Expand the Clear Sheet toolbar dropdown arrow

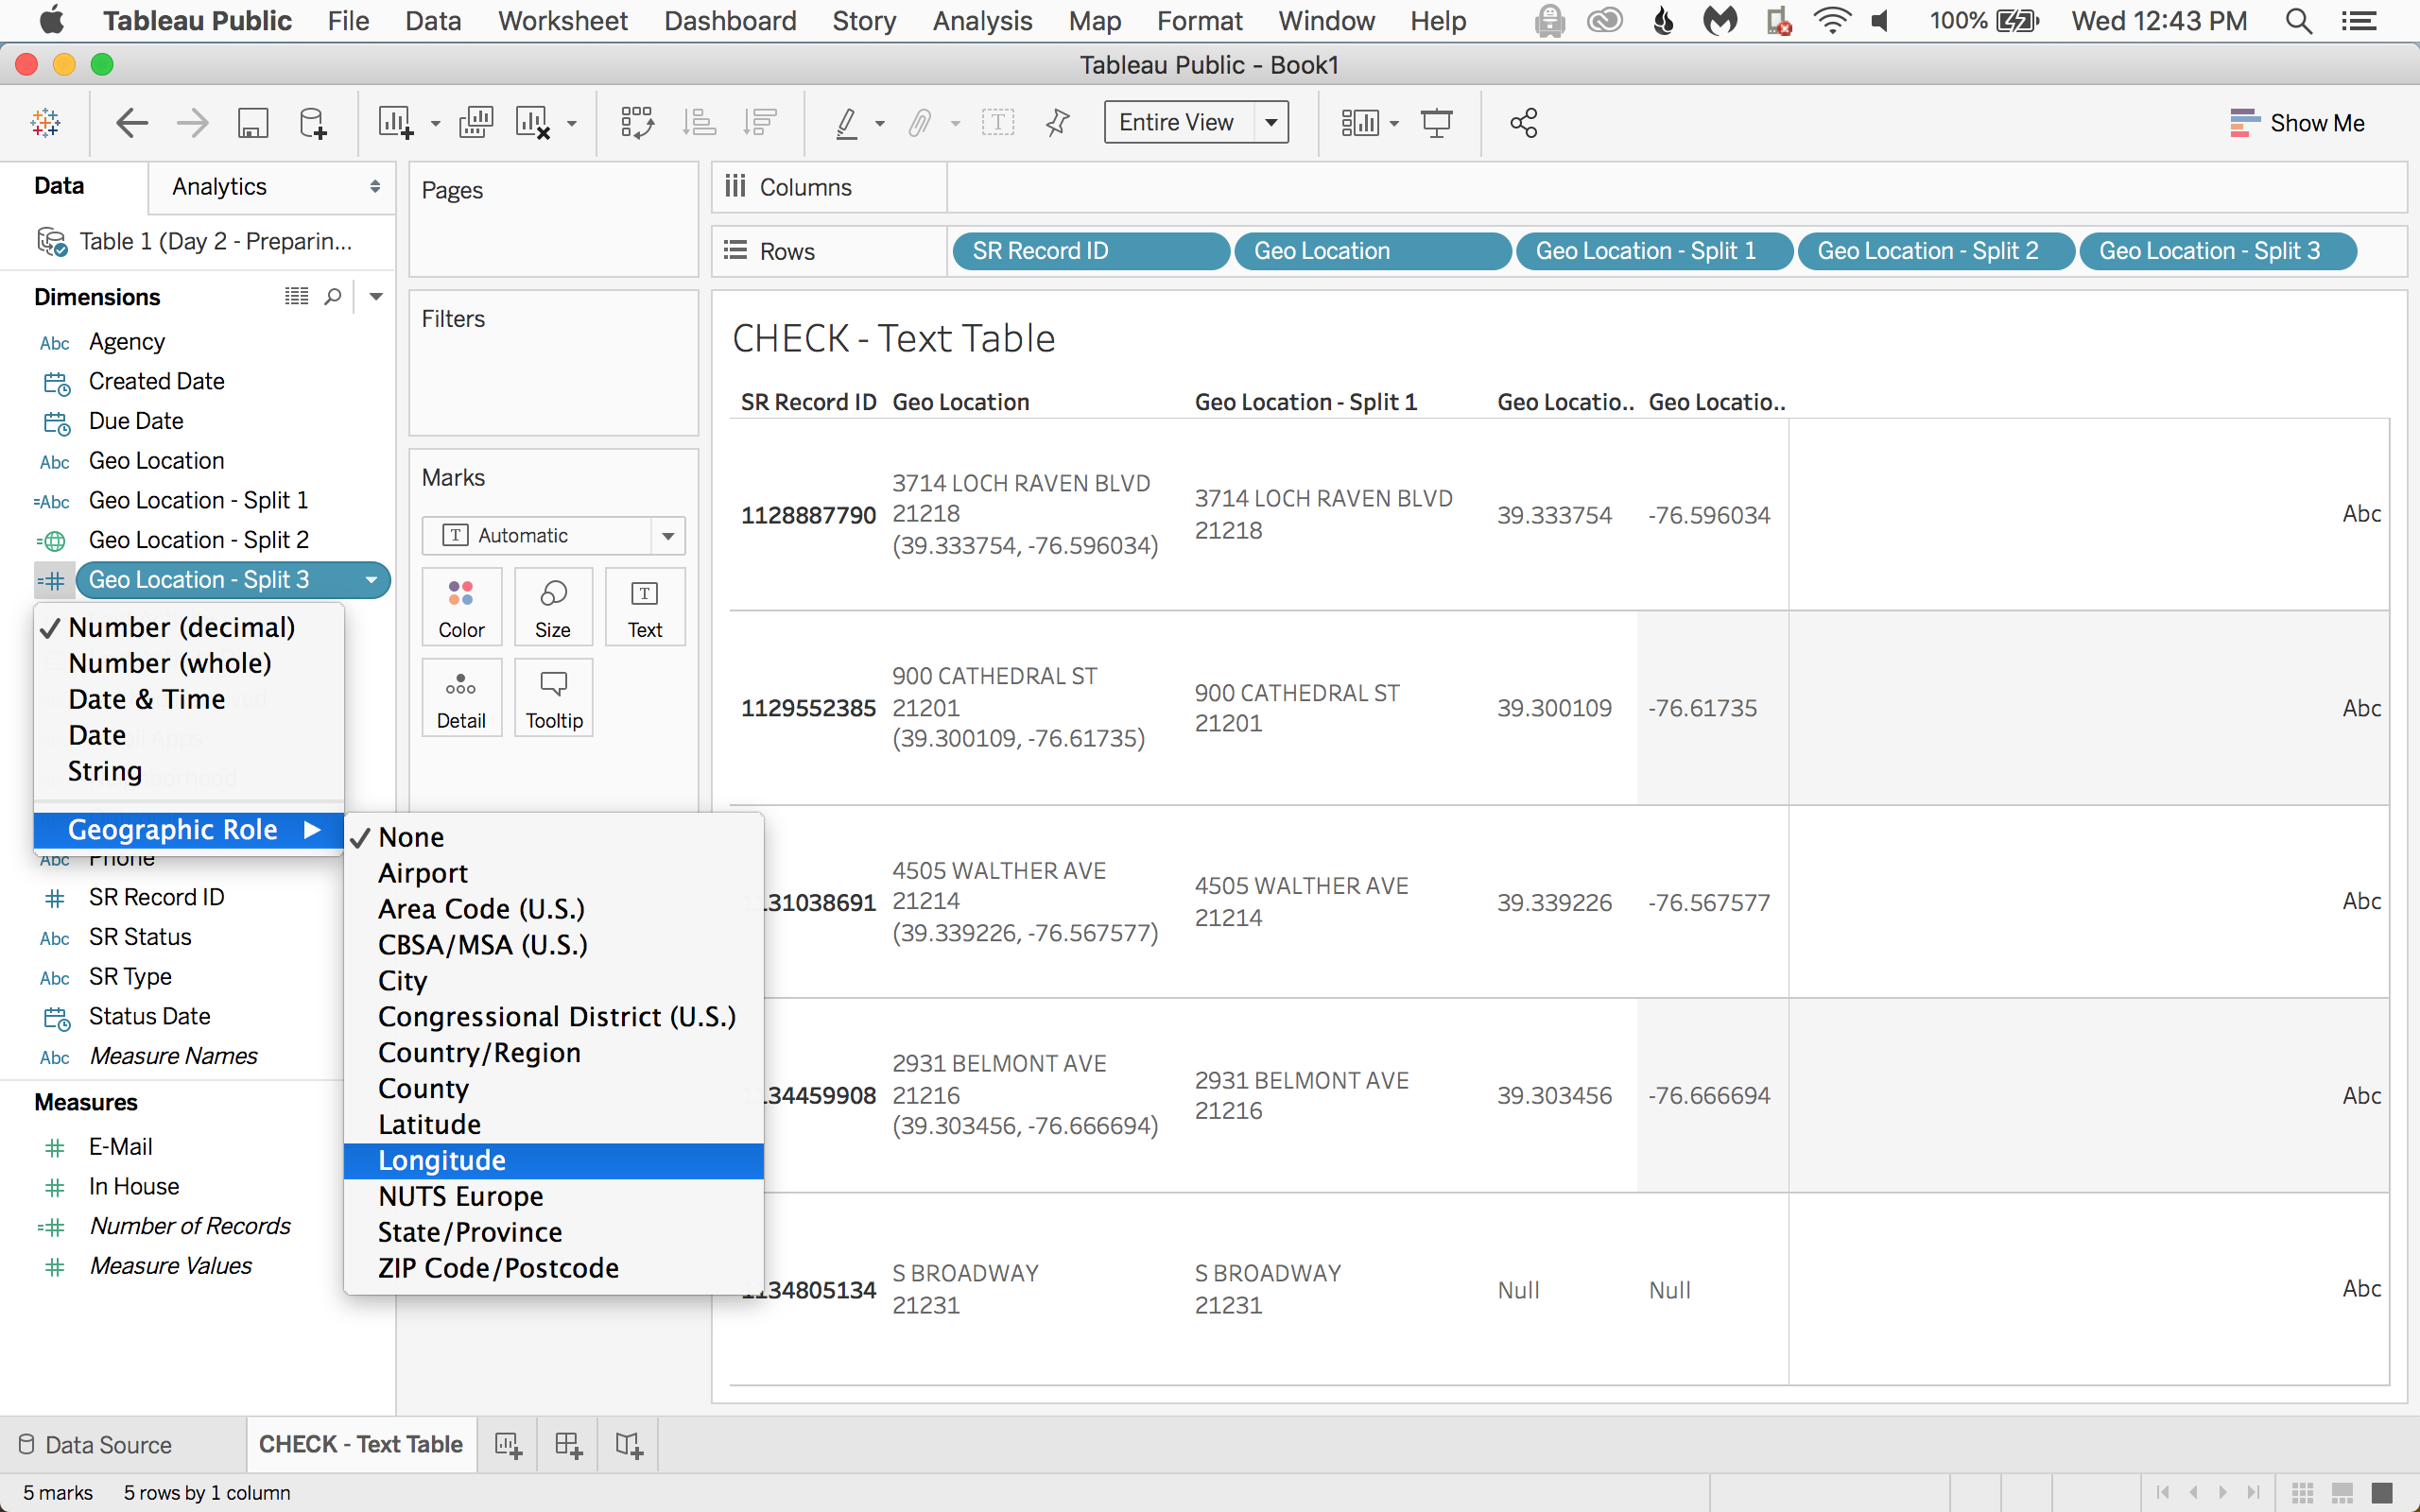[572, 124]
